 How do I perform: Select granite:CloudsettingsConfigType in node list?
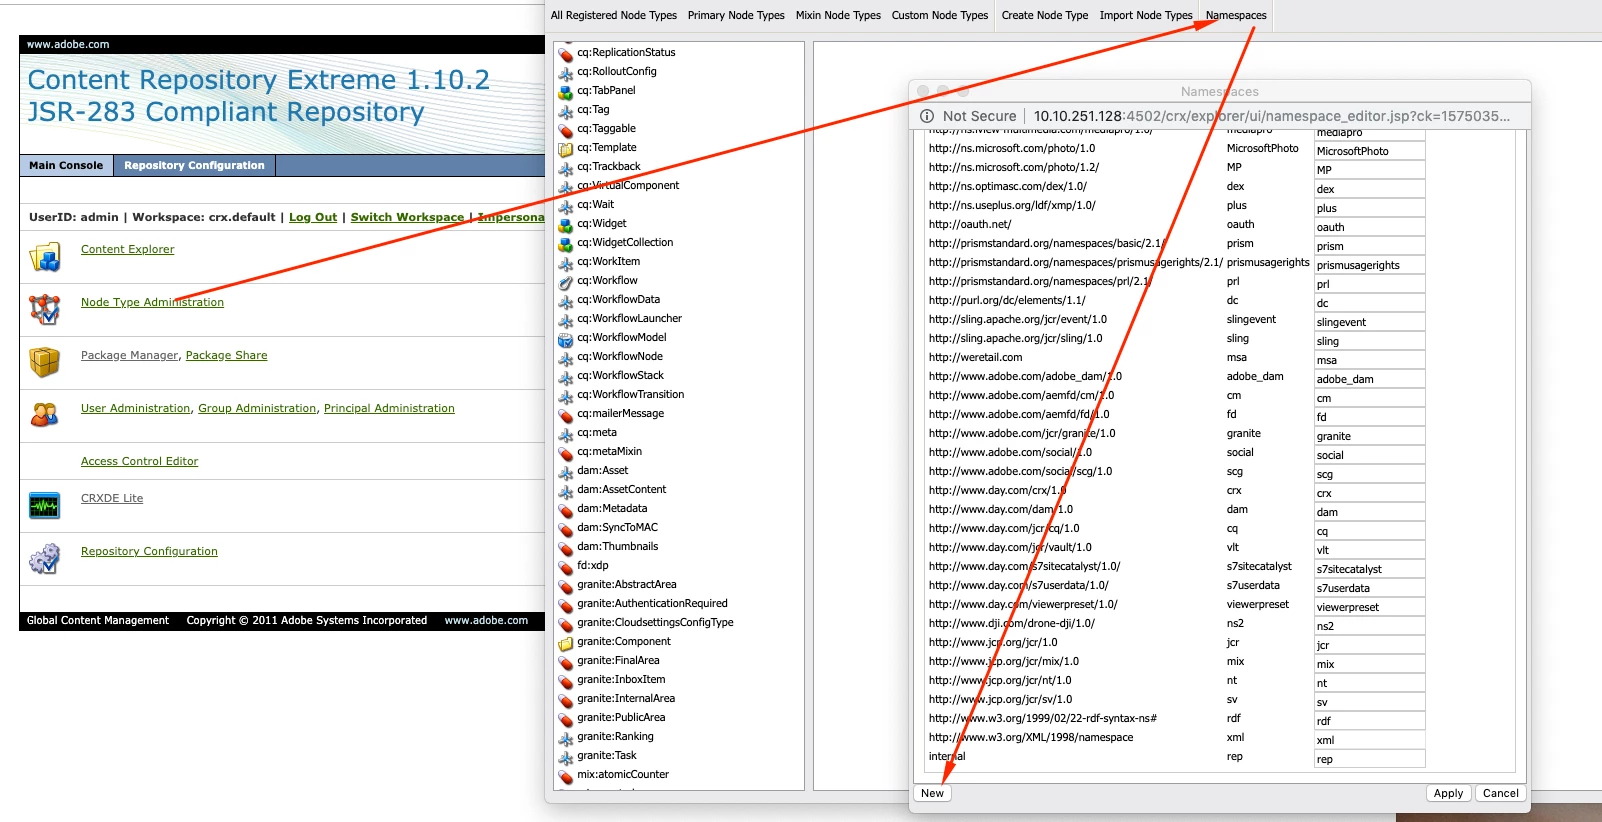pos(655,622)
